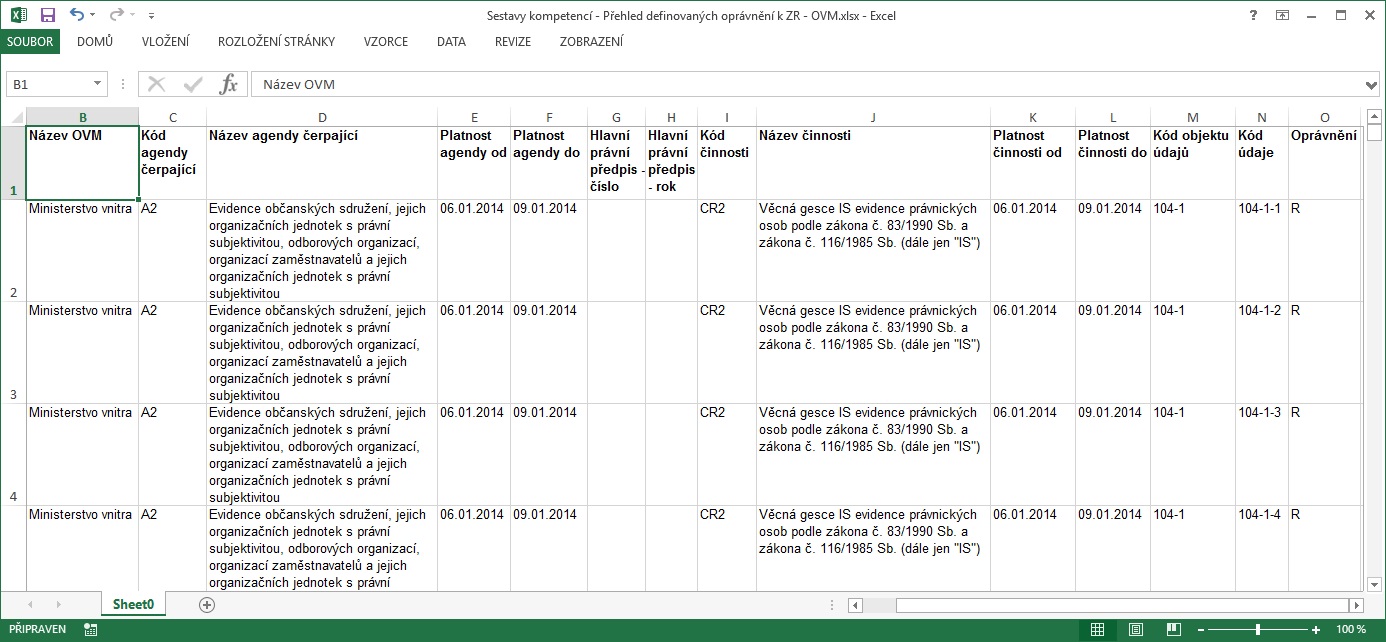1386x642 pixels.
Task: Switch to Page Layout view
Action: 1135,629
